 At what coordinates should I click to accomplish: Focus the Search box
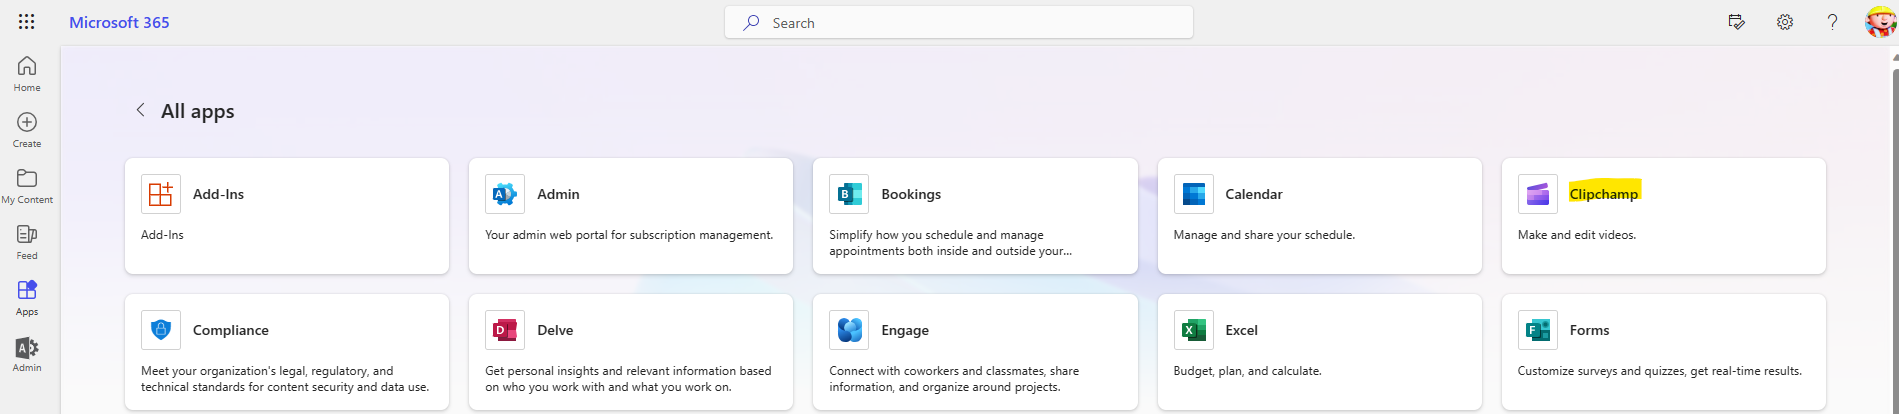tap(959, 22)
